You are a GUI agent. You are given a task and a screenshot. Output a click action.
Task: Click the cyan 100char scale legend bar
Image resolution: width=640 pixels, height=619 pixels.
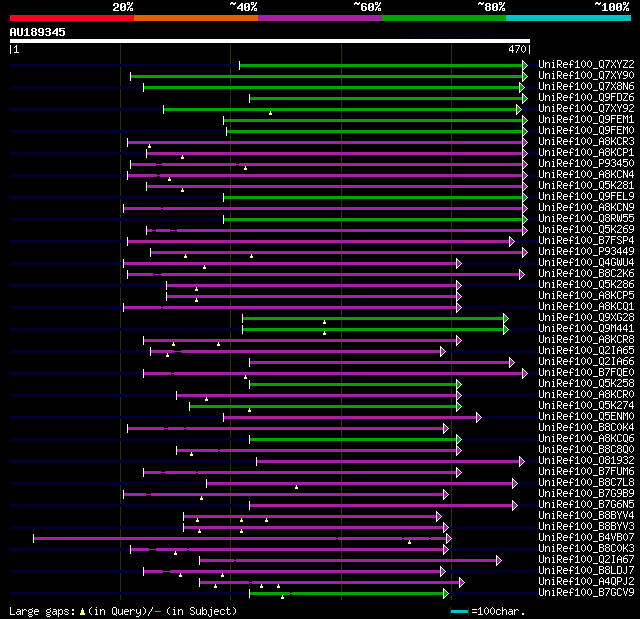pyautogui.click(x=459, y=611)
